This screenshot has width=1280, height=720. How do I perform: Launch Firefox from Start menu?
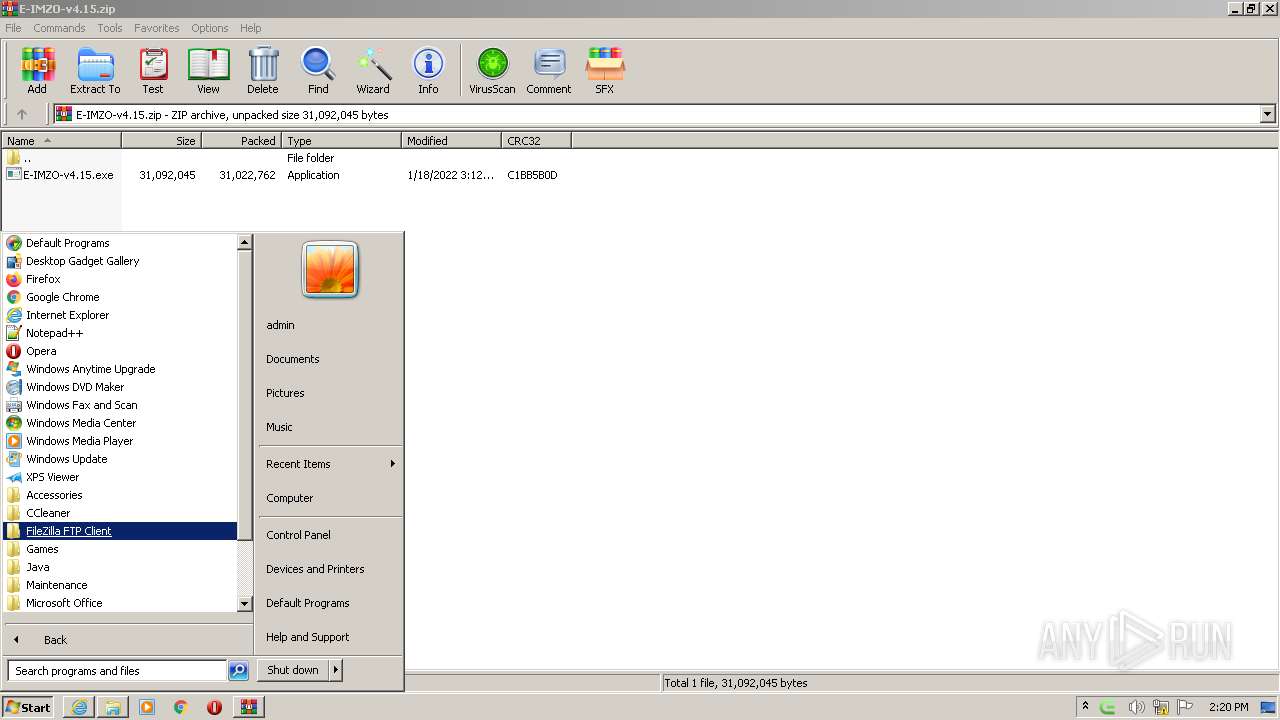(x=120, y=279)
